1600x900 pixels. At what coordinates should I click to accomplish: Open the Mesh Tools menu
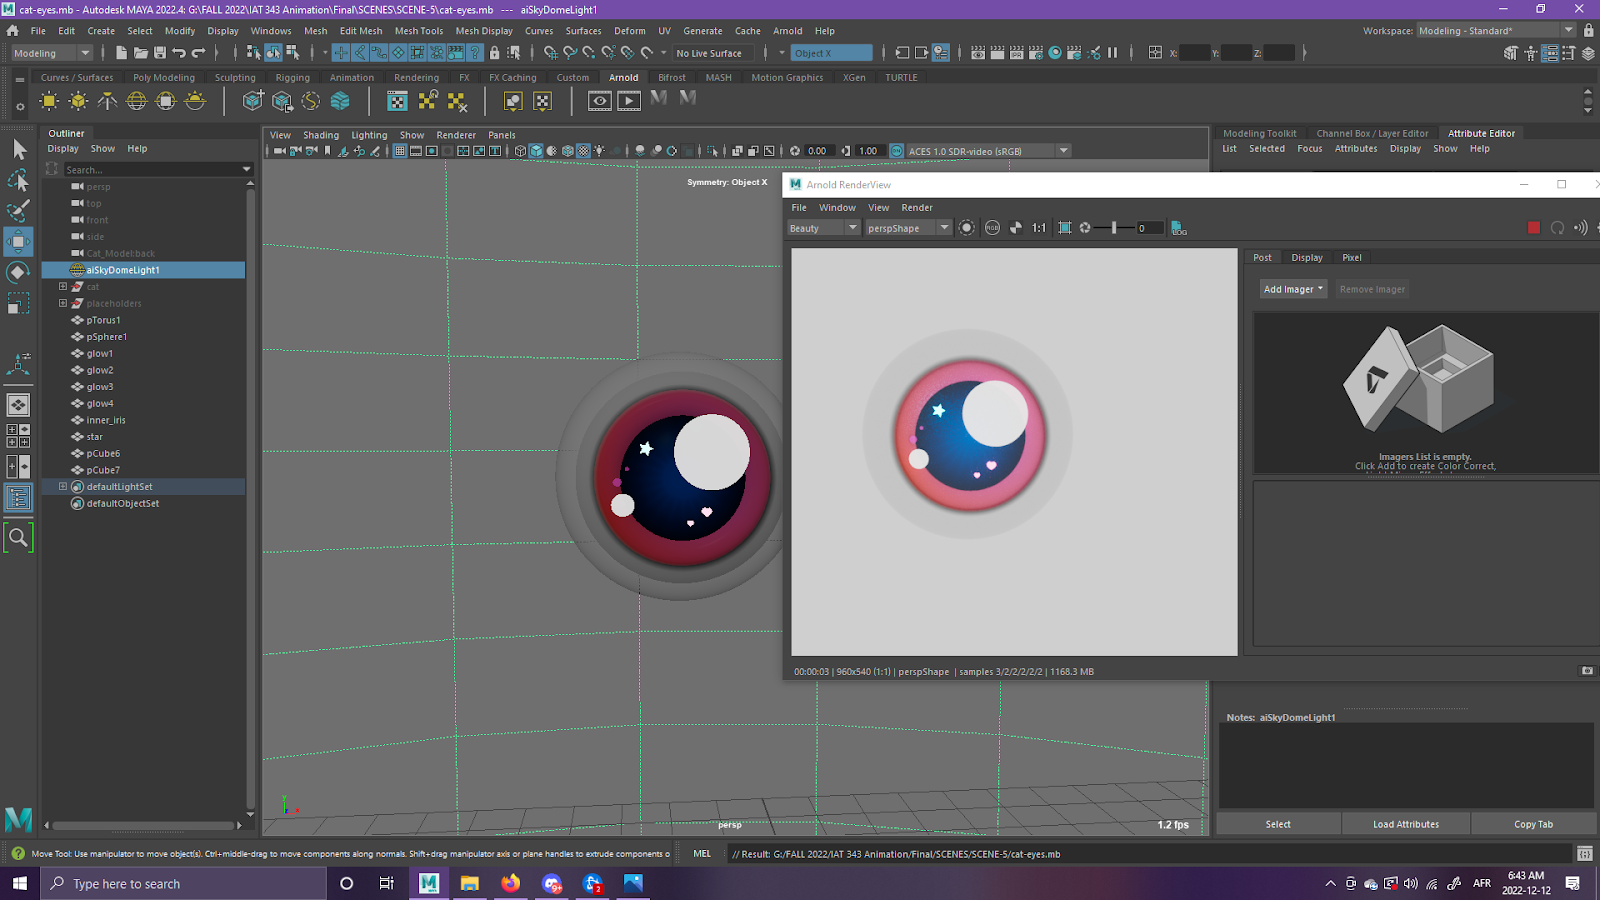click(x=419, y=31)
